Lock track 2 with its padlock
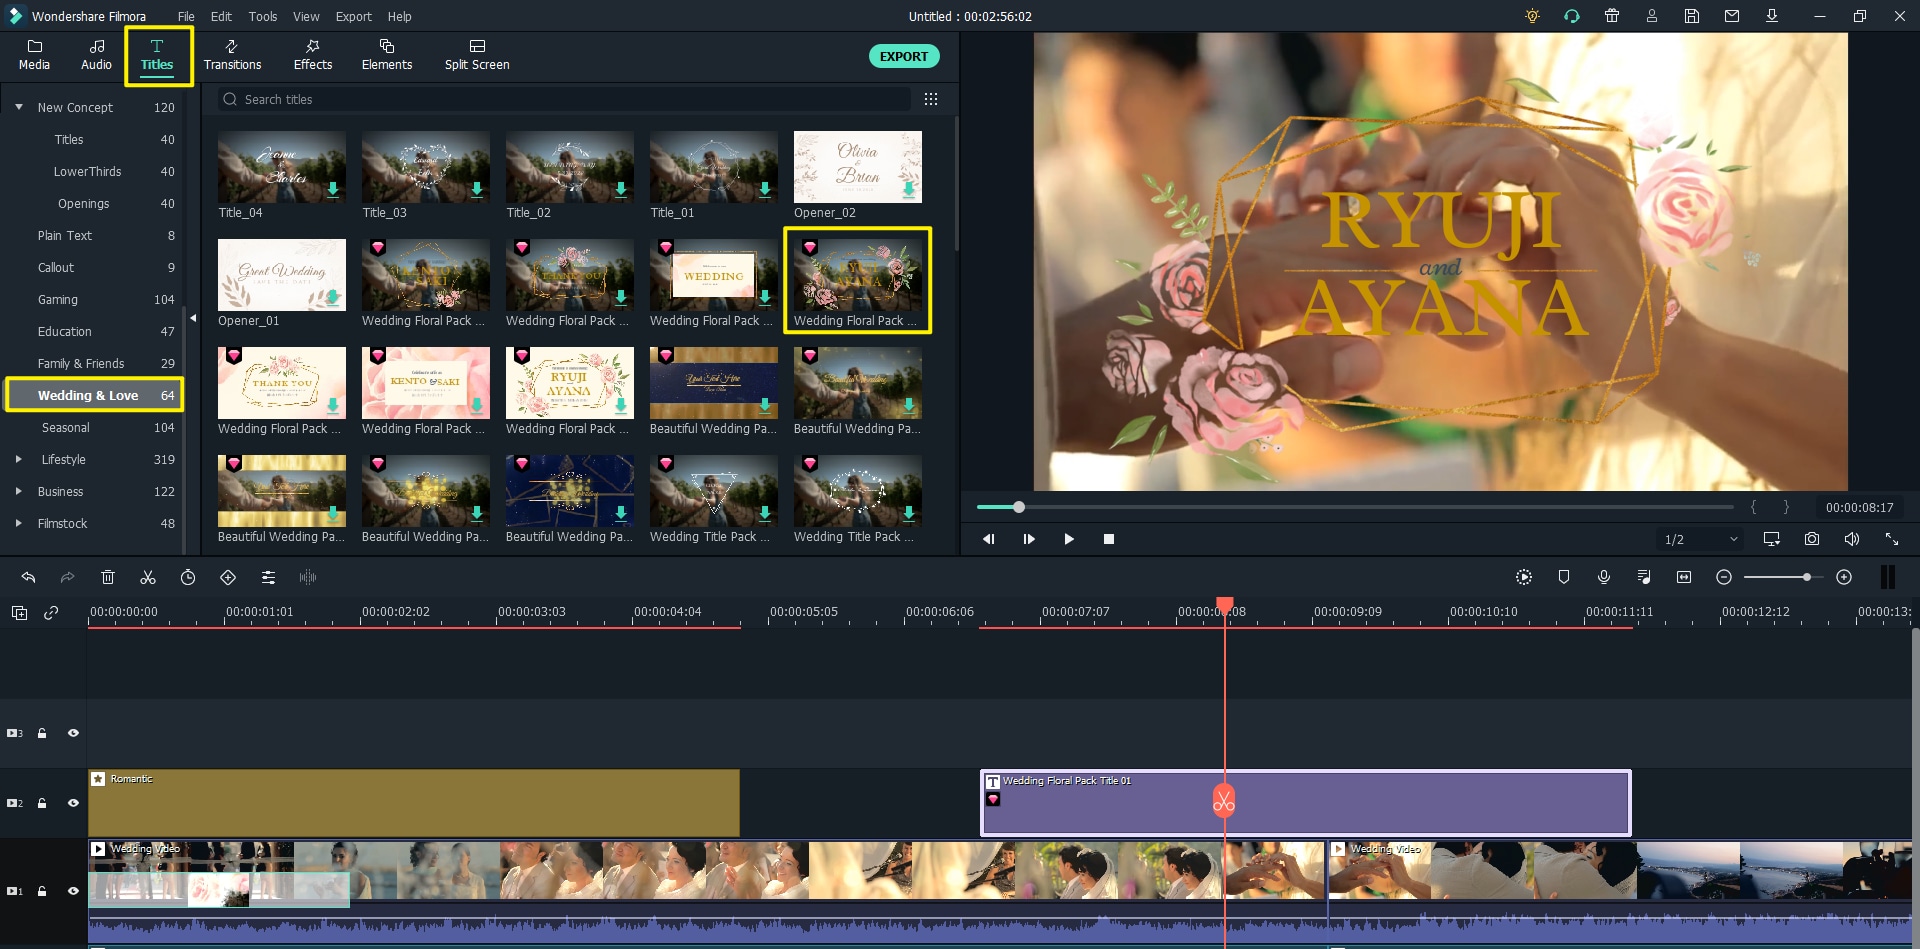1920x949 pixels. click(x=42, y=803)
